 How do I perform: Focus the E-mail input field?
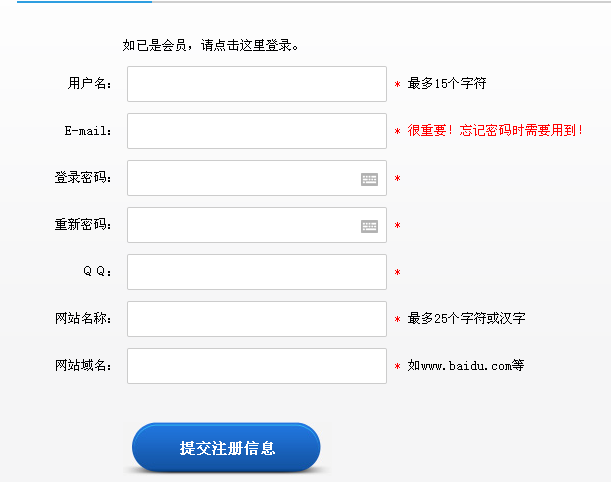pos(256,131)
